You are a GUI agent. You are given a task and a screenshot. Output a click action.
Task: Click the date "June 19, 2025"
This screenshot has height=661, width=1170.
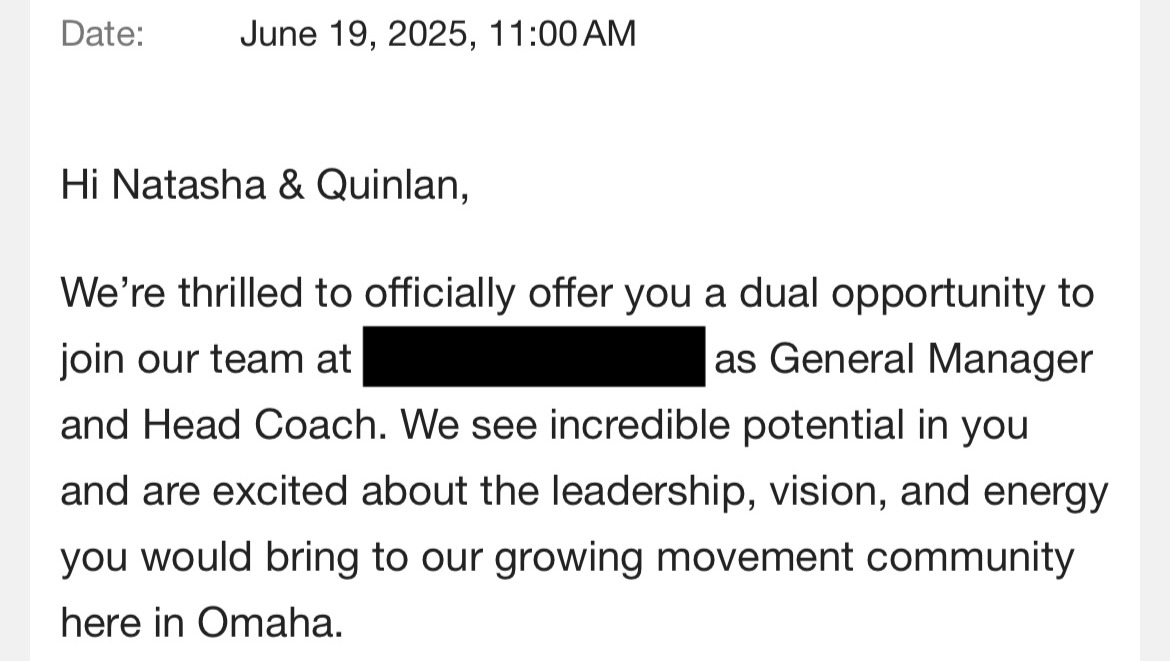[x=351, y=34]
